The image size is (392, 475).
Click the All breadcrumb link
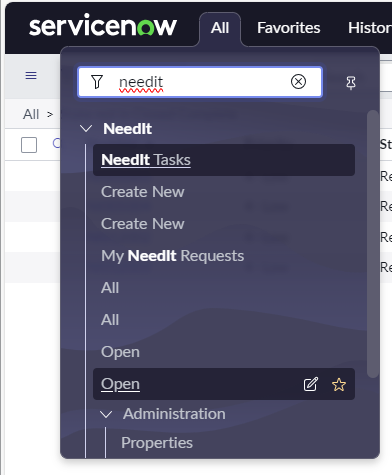point(31,114)
